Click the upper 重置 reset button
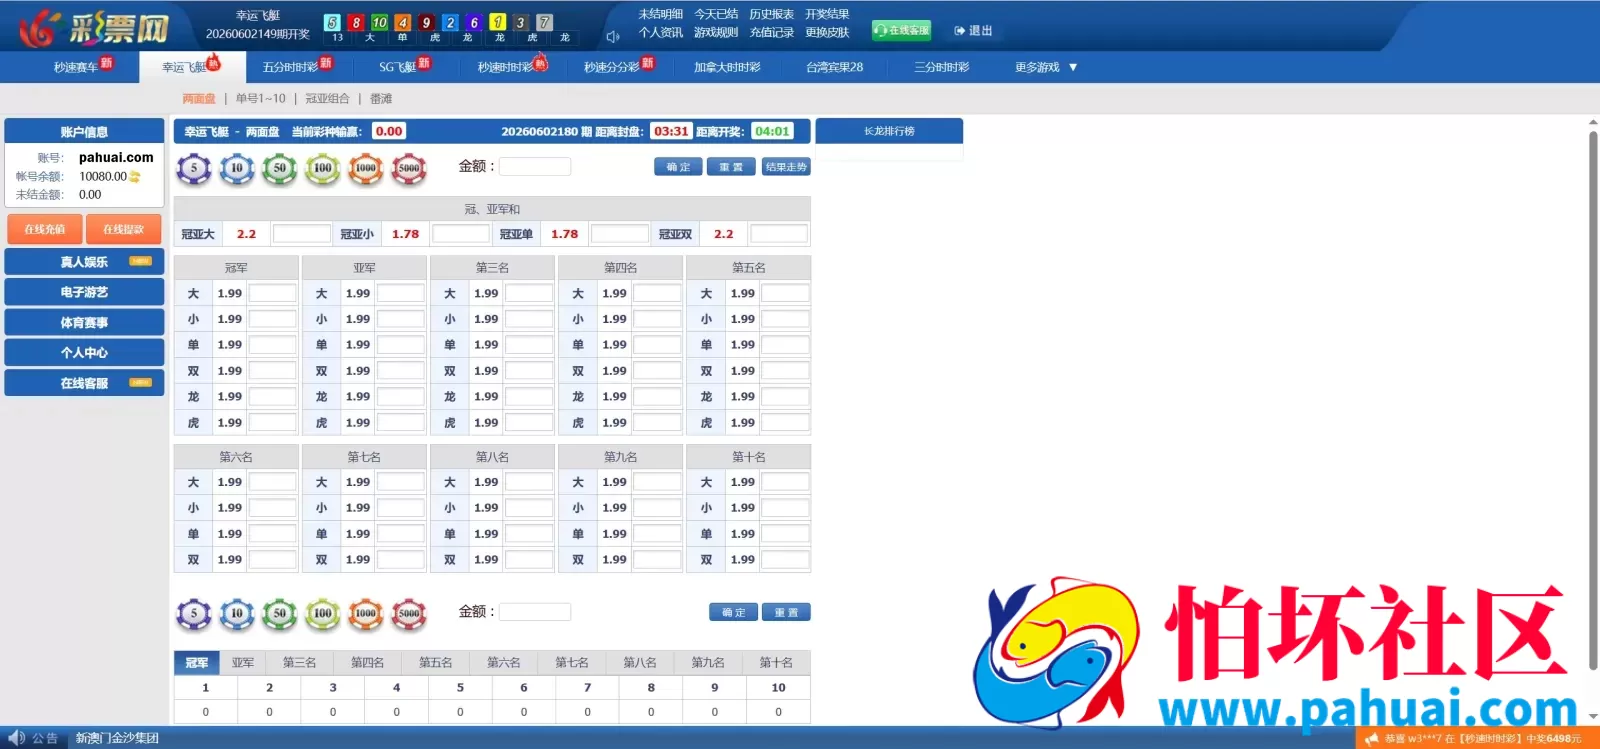This screenshot has width=1600, height=749. (x=731, y=167)
